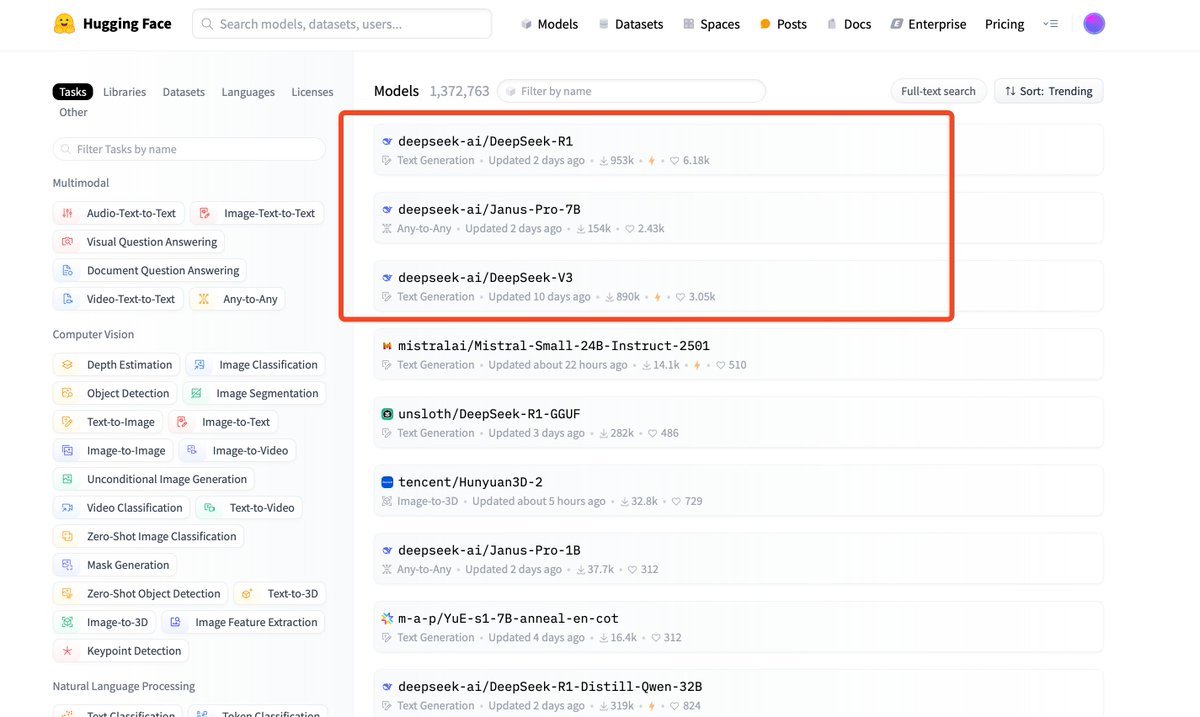Screen dimensions: 1200x717
Task: Focus the Filter by name field
Action: 631,91
